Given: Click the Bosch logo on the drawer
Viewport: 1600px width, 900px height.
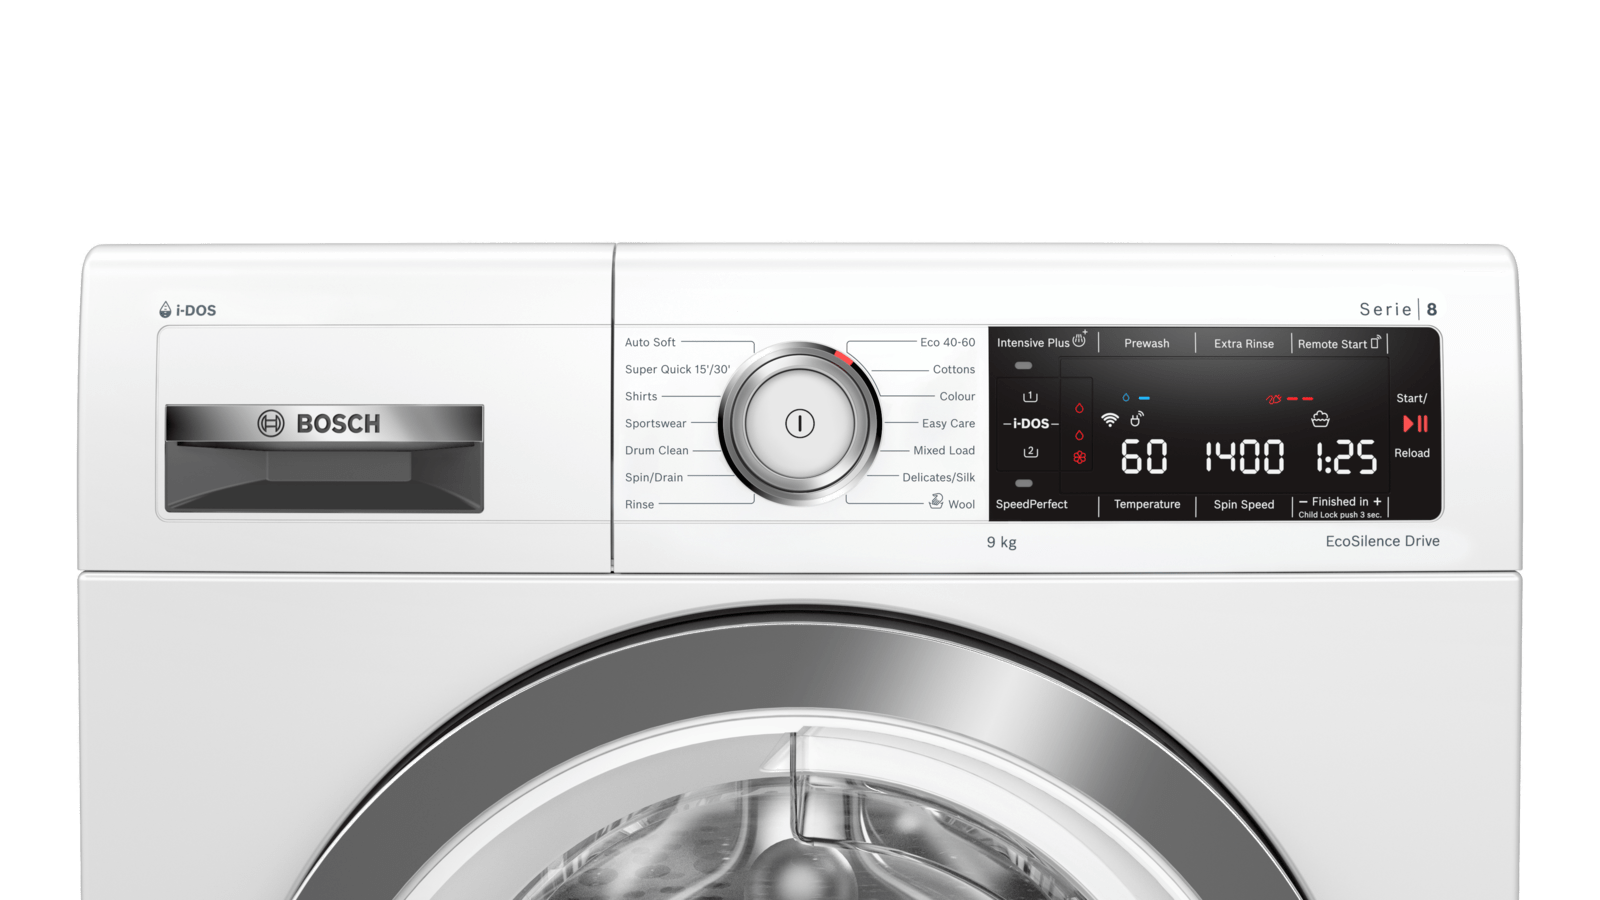Looking at the screenshot, I should click(x=319, y=424).
